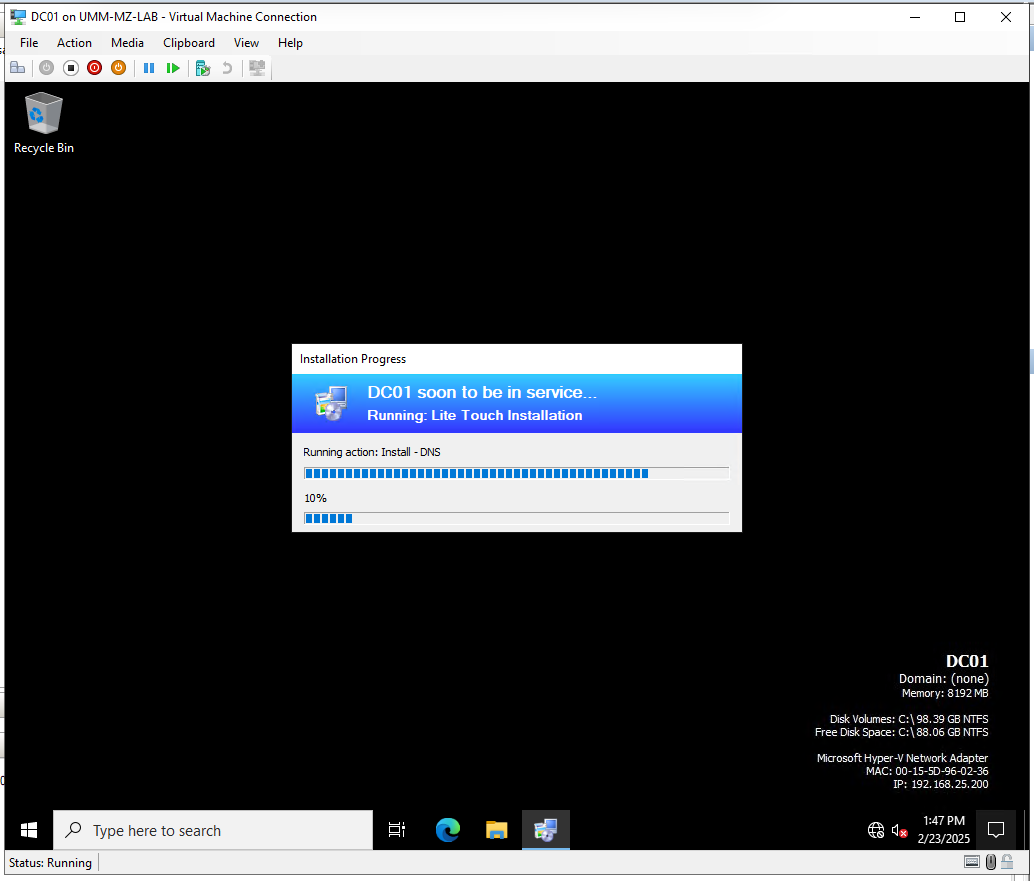
Task: Send Ctrl+Alt+Delete to the virtual machine
Action: coord(17,67)
